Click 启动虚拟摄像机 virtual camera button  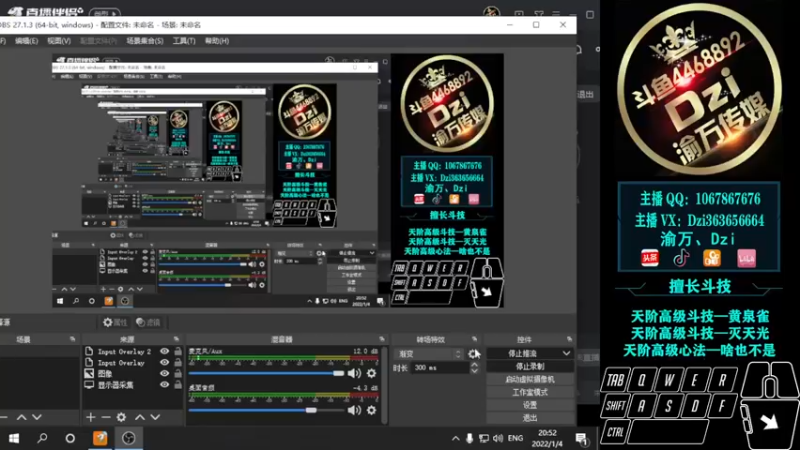[x=530, y=379]
